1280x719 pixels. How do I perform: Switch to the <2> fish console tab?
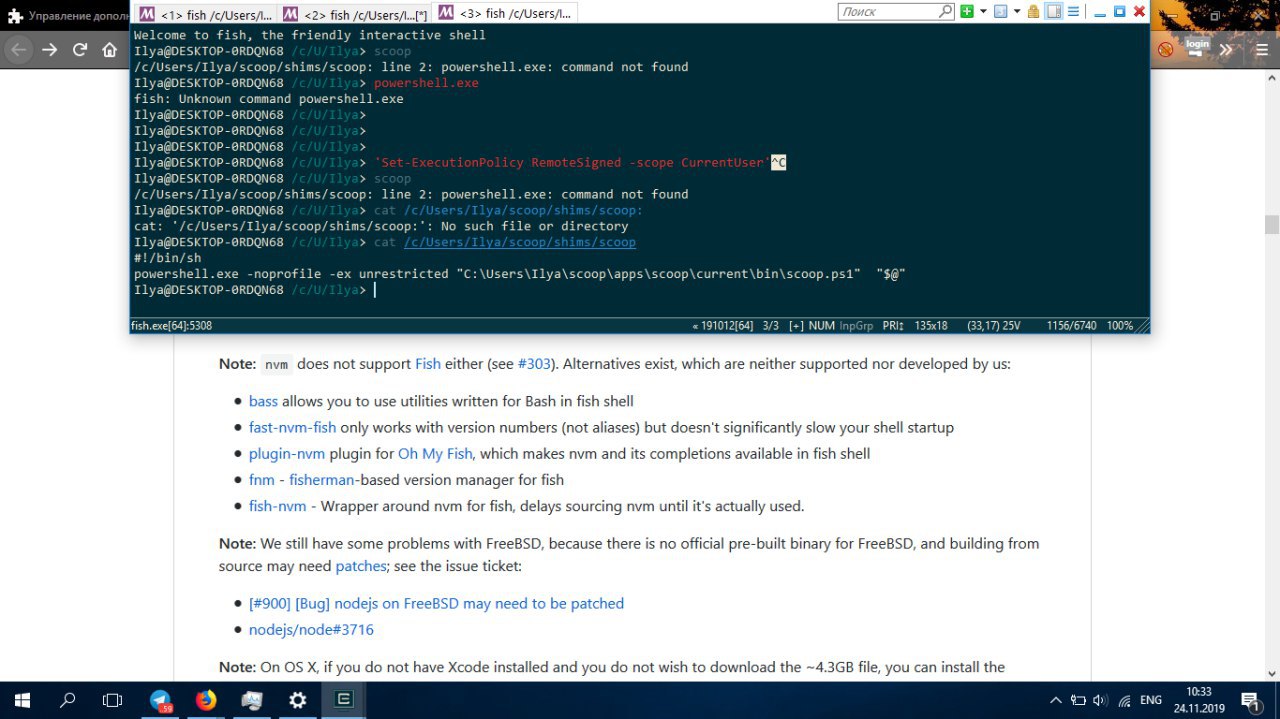(356, 14)
